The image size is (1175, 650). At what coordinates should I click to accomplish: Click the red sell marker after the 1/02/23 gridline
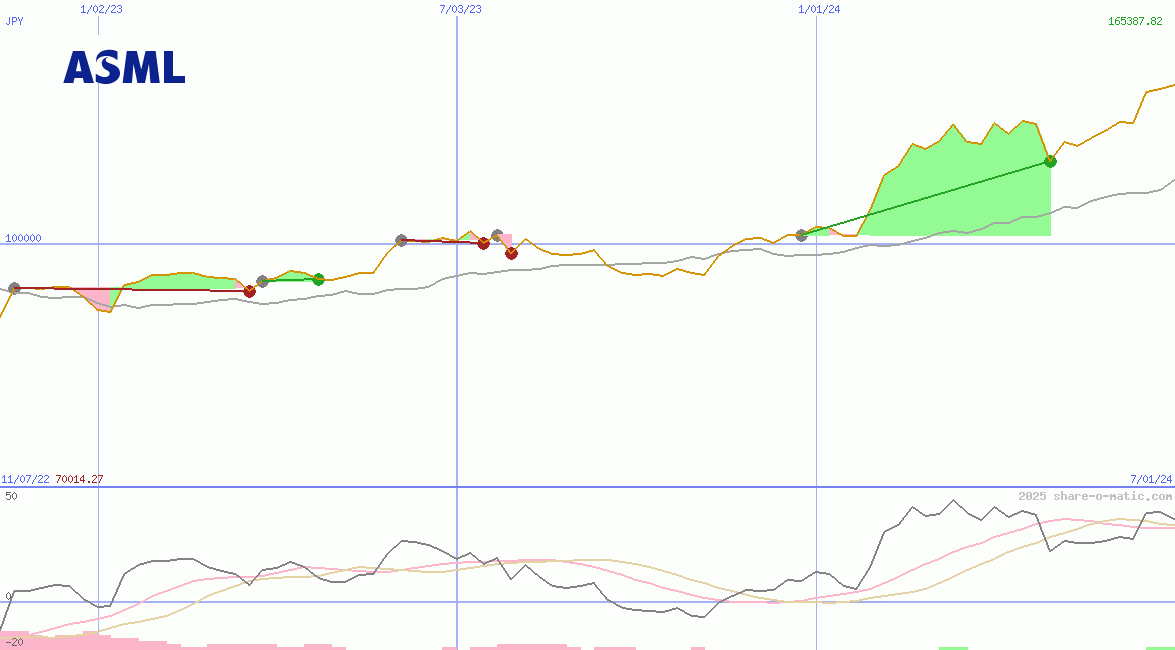coord(249,291)
